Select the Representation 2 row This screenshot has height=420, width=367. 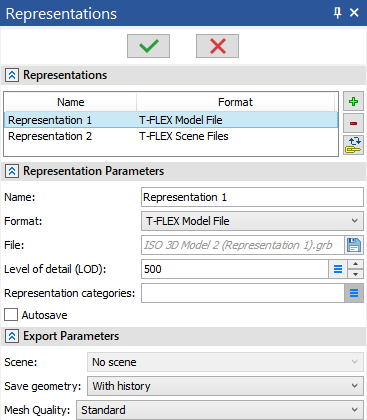pos(171,136)
